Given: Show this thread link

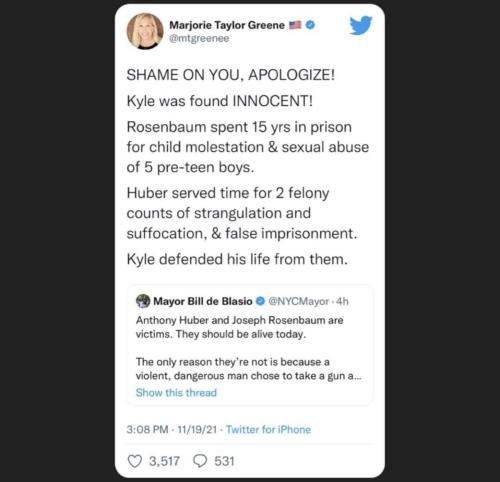Looking at the screenshot, I should pos(176,392).
